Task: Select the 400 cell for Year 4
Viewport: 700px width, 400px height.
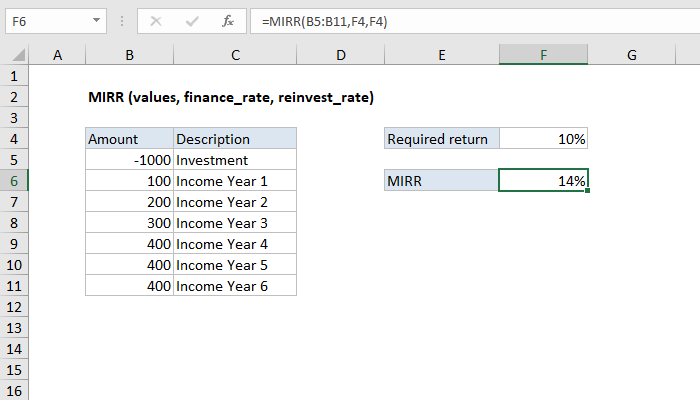Action: (129, 244)
